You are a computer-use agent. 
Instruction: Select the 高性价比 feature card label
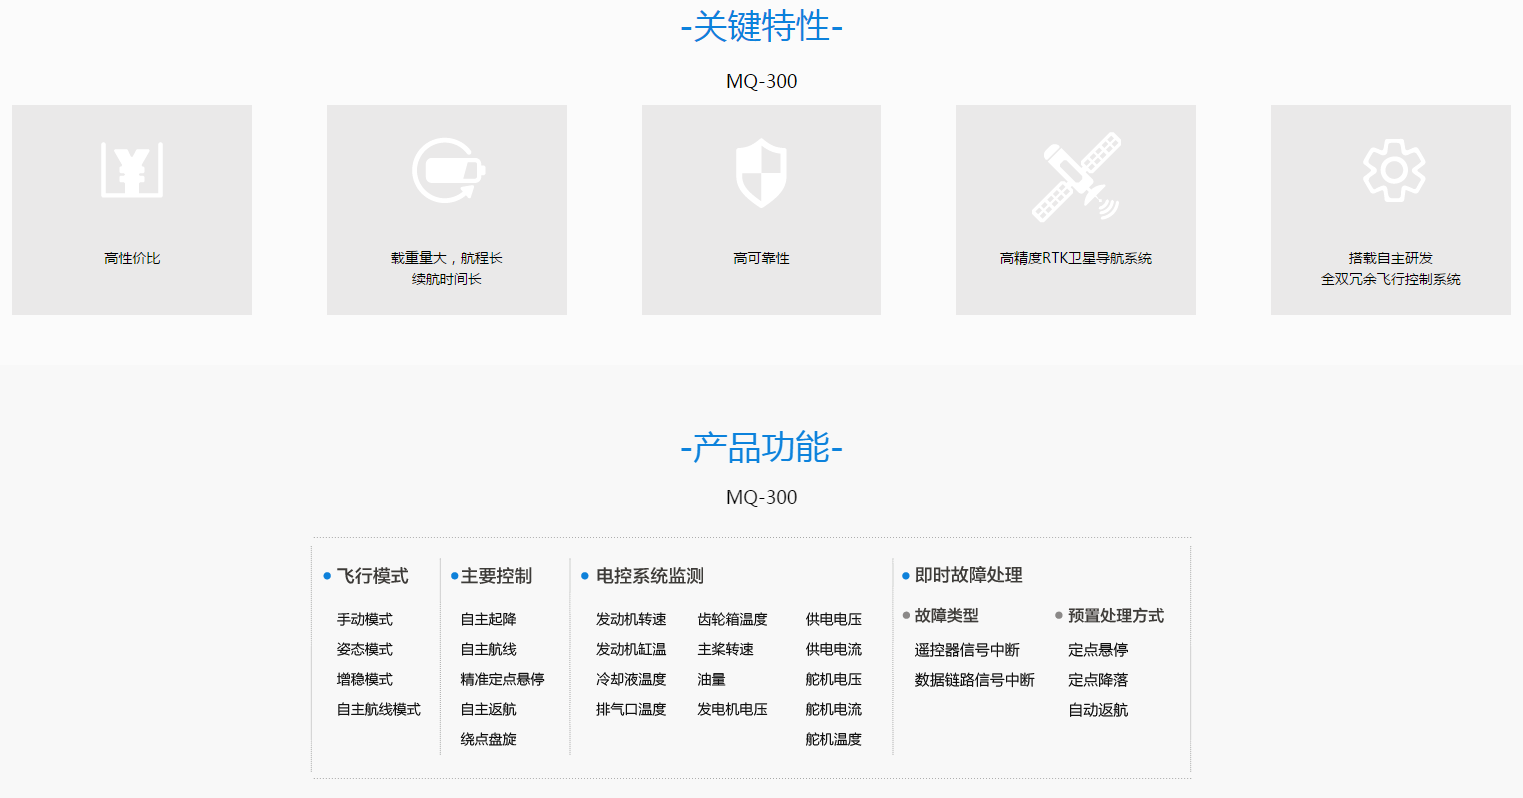[132, 258]
